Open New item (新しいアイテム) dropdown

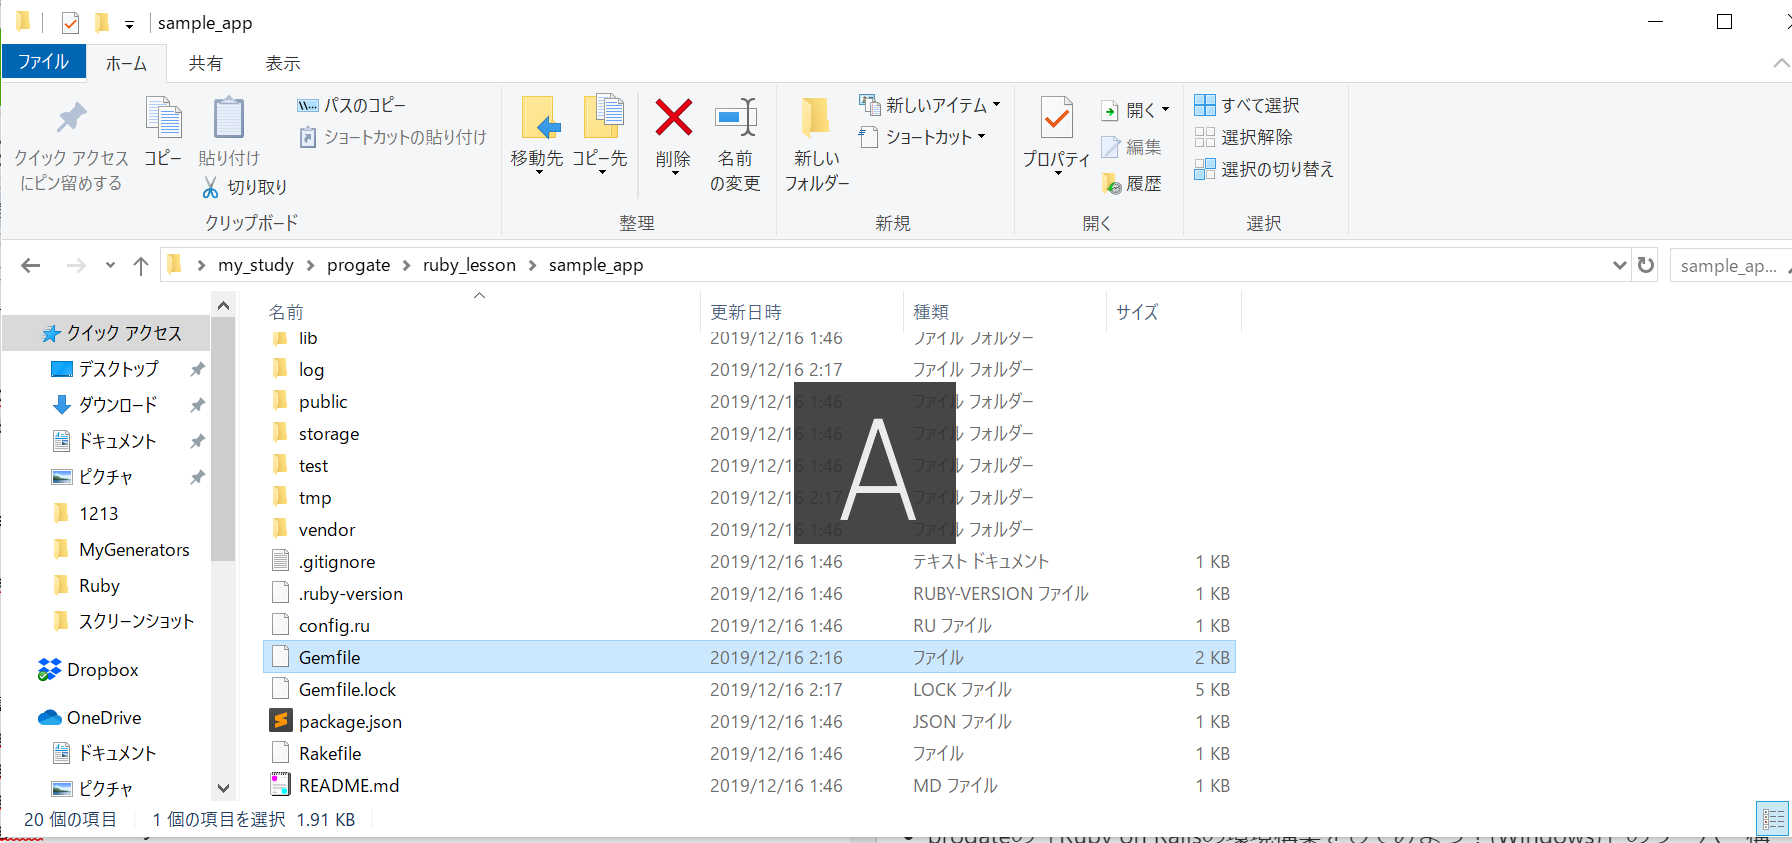click(x=930, y=105)
